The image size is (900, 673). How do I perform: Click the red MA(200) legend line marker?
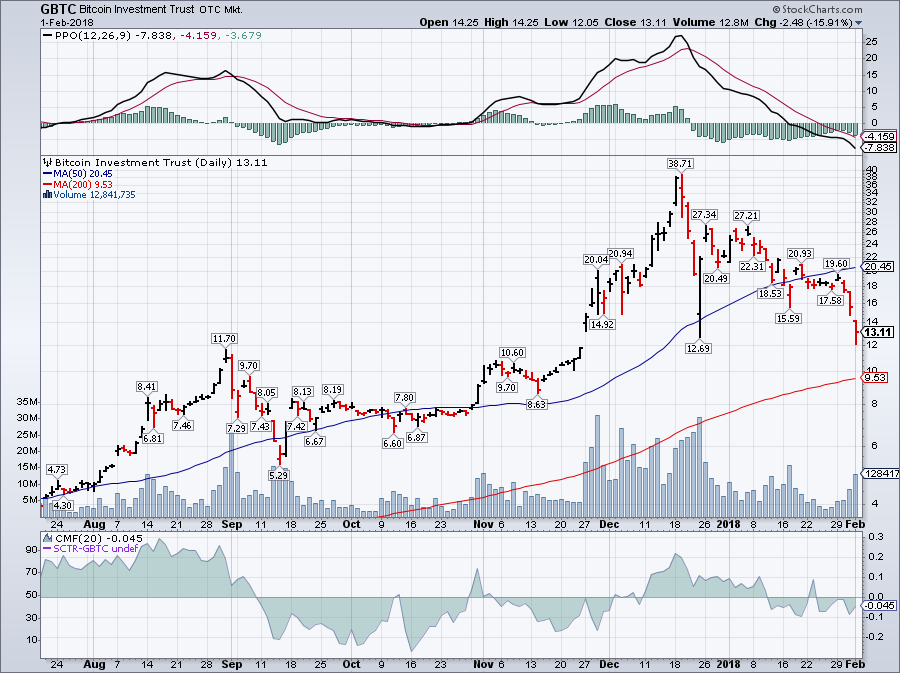[x=45, y=184]
